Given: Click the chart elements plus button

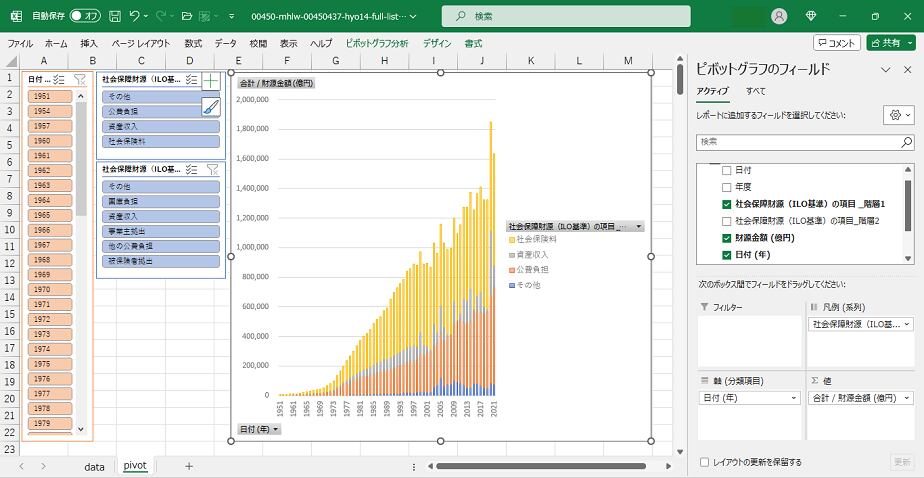Looking at the screenshot, I should click(211, 81).
